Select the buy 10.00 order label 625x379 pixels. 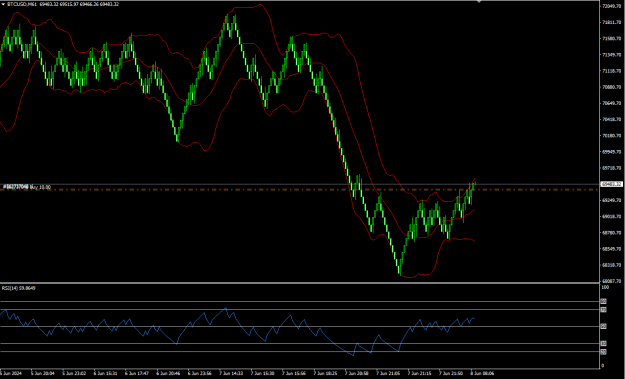click(x=27, y=187)
